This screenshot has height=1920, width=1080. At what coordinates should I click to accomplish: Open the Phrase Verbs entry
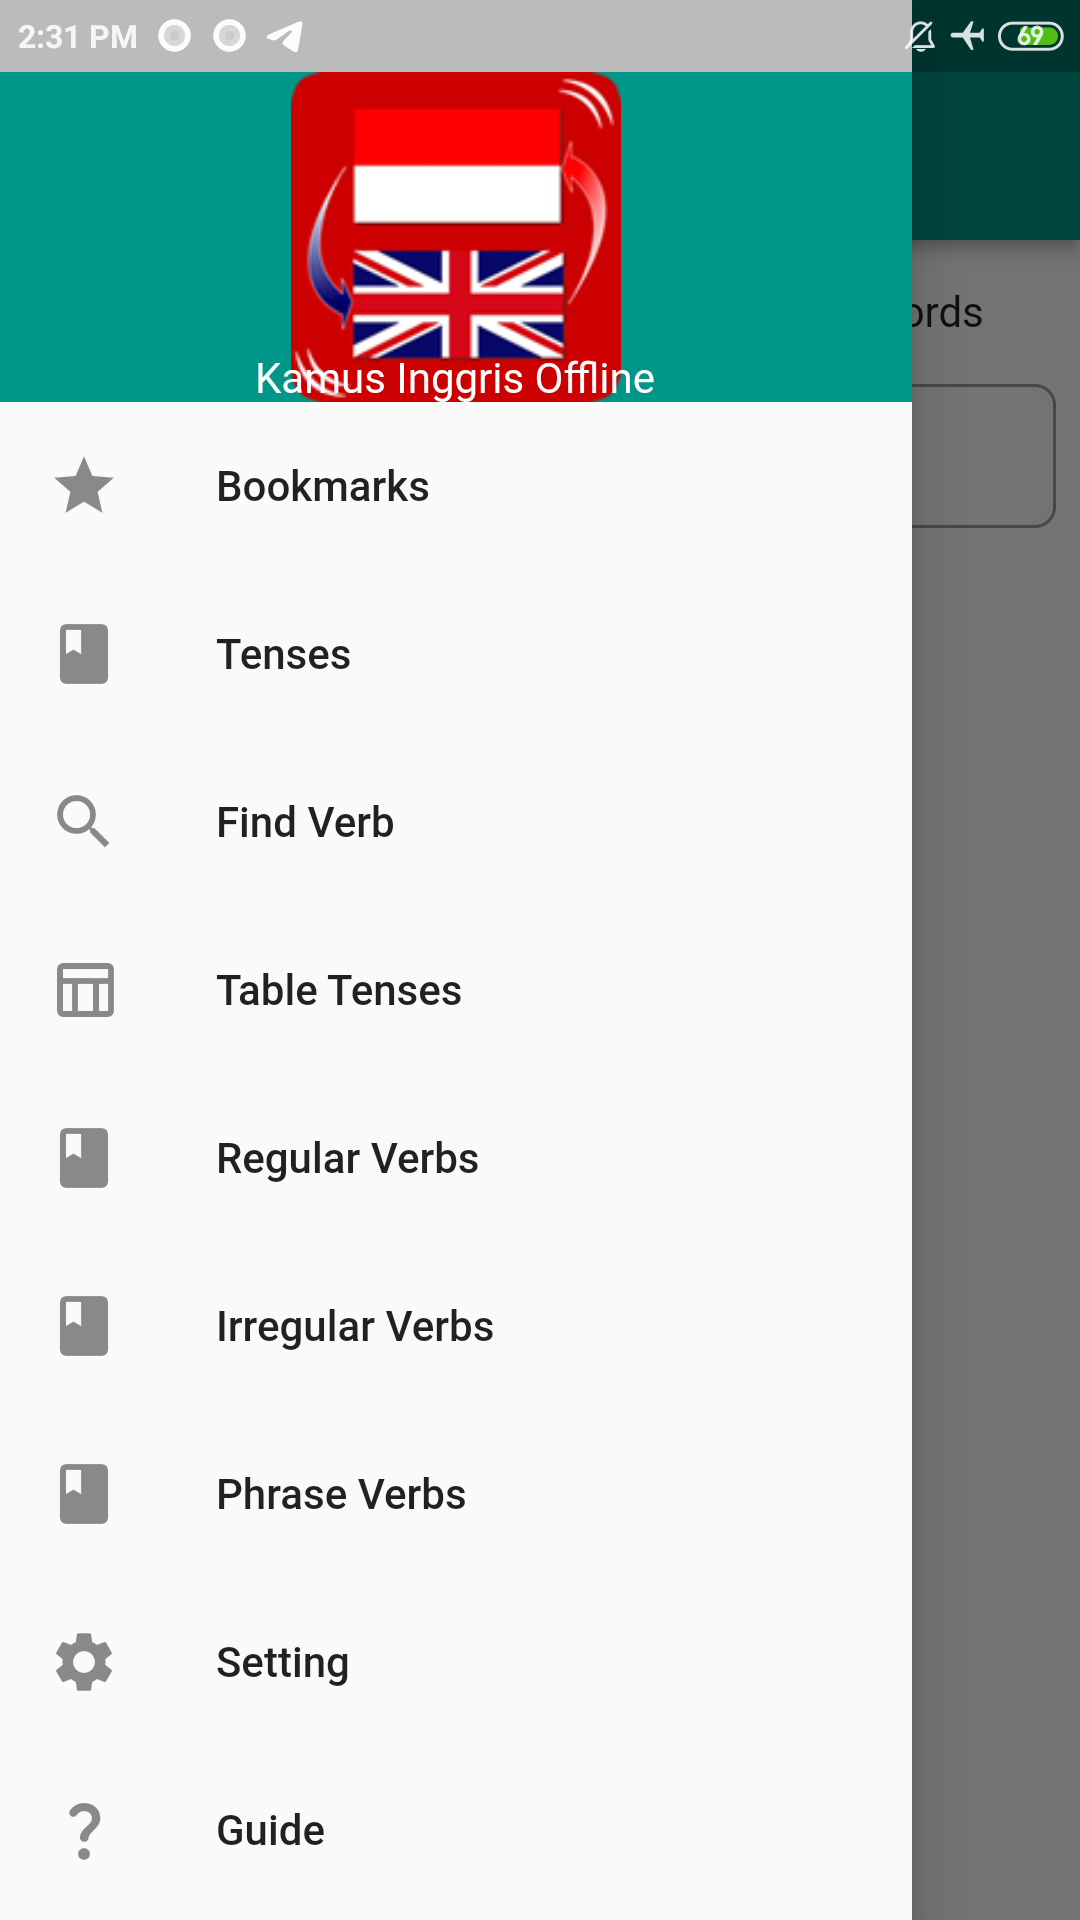pos(456,1494)
